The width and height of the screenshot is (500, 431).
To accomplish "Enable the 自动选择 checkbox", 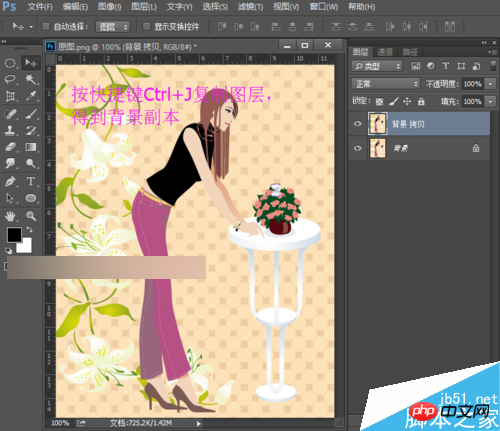I will [46, 27].
